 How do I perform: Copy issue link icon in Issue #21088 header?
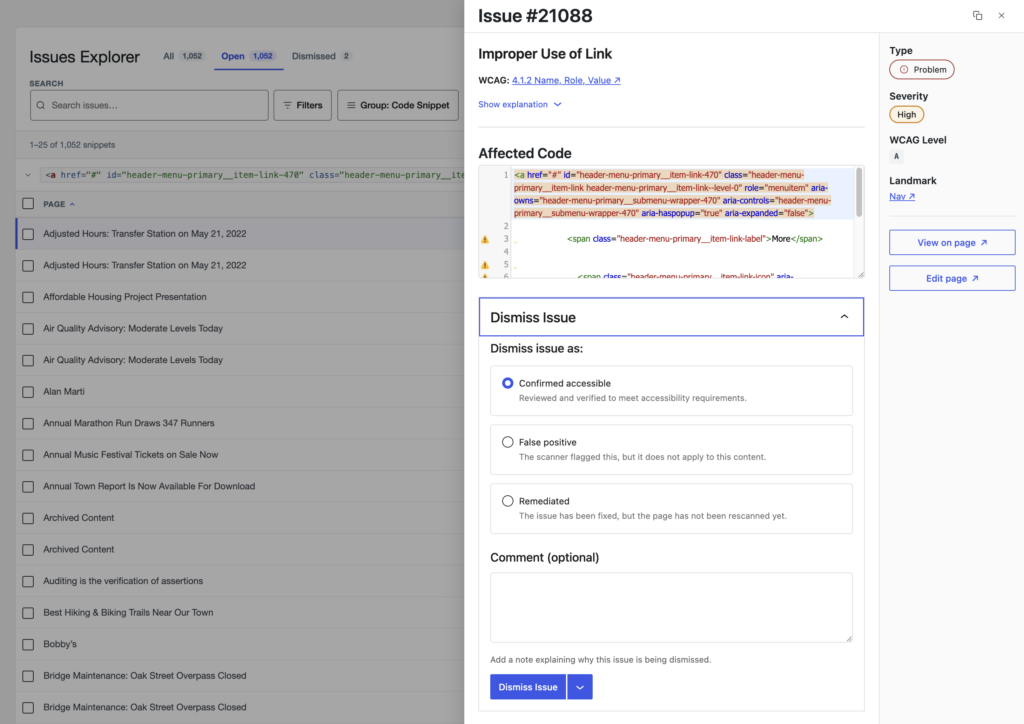point(977,16)
